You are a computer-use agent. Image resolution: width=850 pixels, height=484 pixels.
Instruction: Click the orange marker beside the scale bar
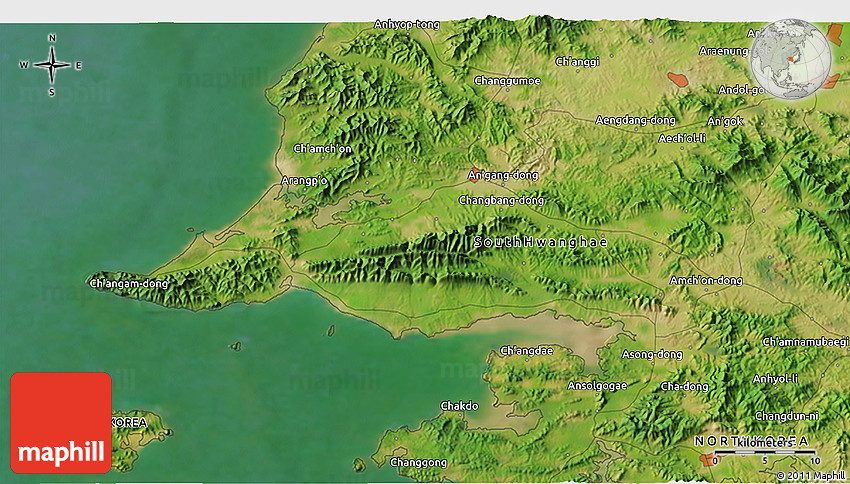coord(708,459)
